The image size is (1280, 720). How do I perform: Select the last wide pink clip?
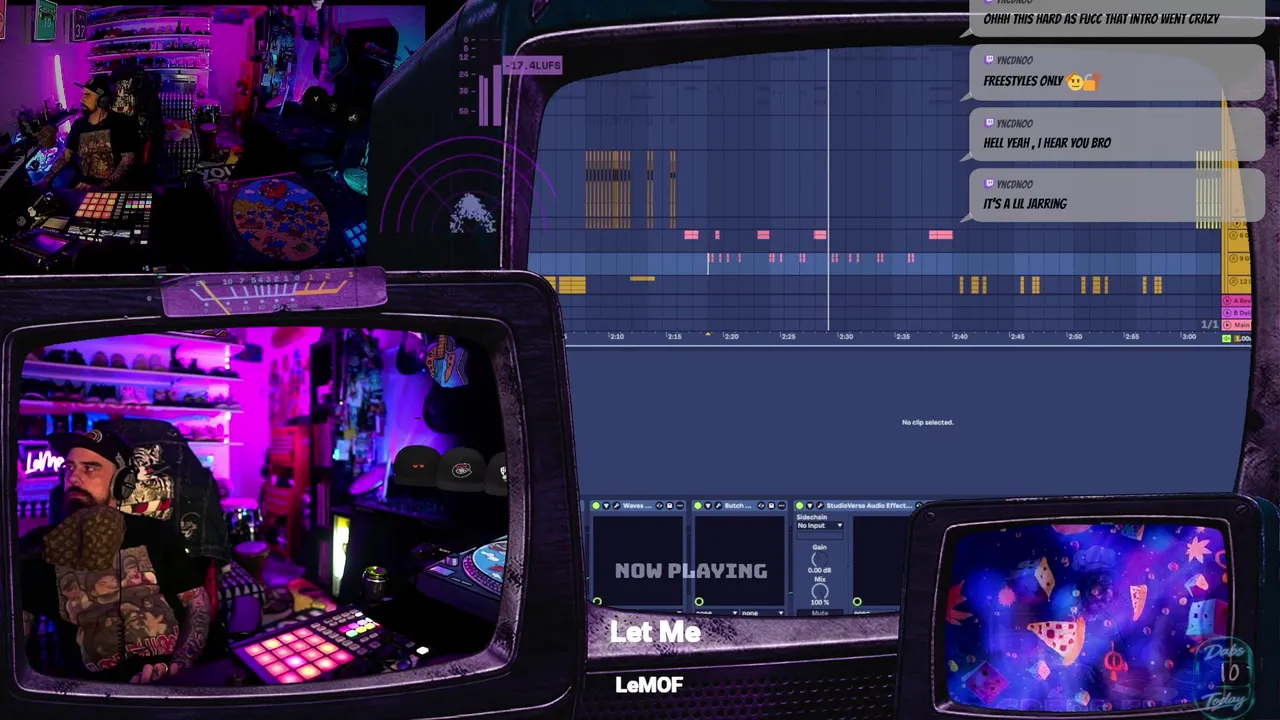[940, 235]
